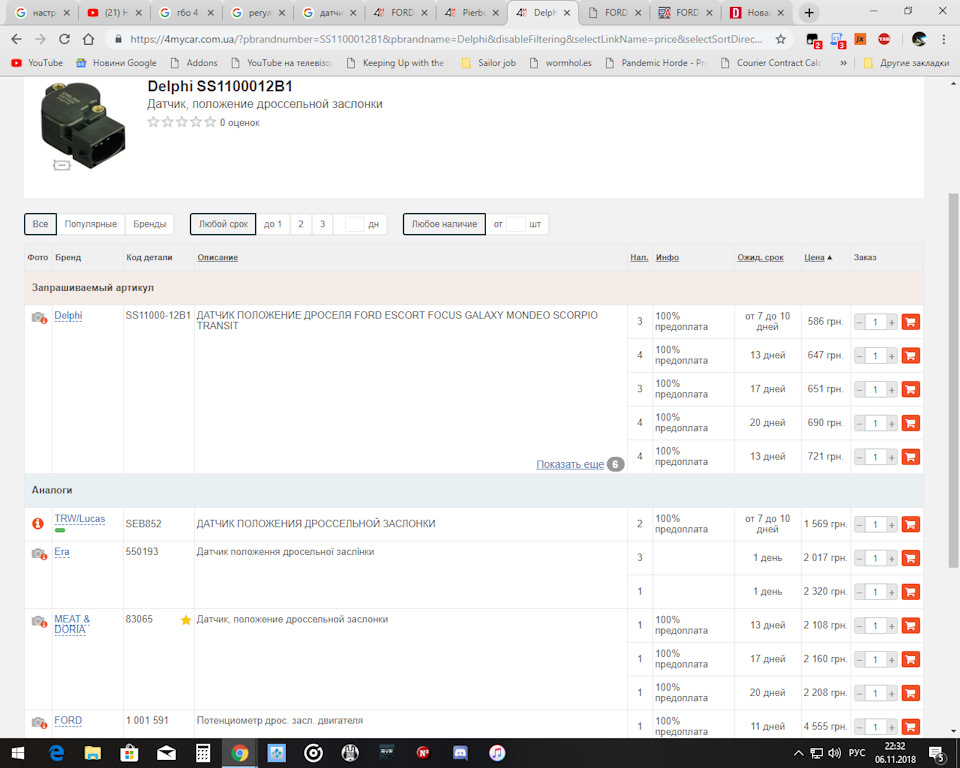Switch to the 'Pierb' browser tab
The width and height of the screenshot is (960, 768).
click(x=472, y=12)
